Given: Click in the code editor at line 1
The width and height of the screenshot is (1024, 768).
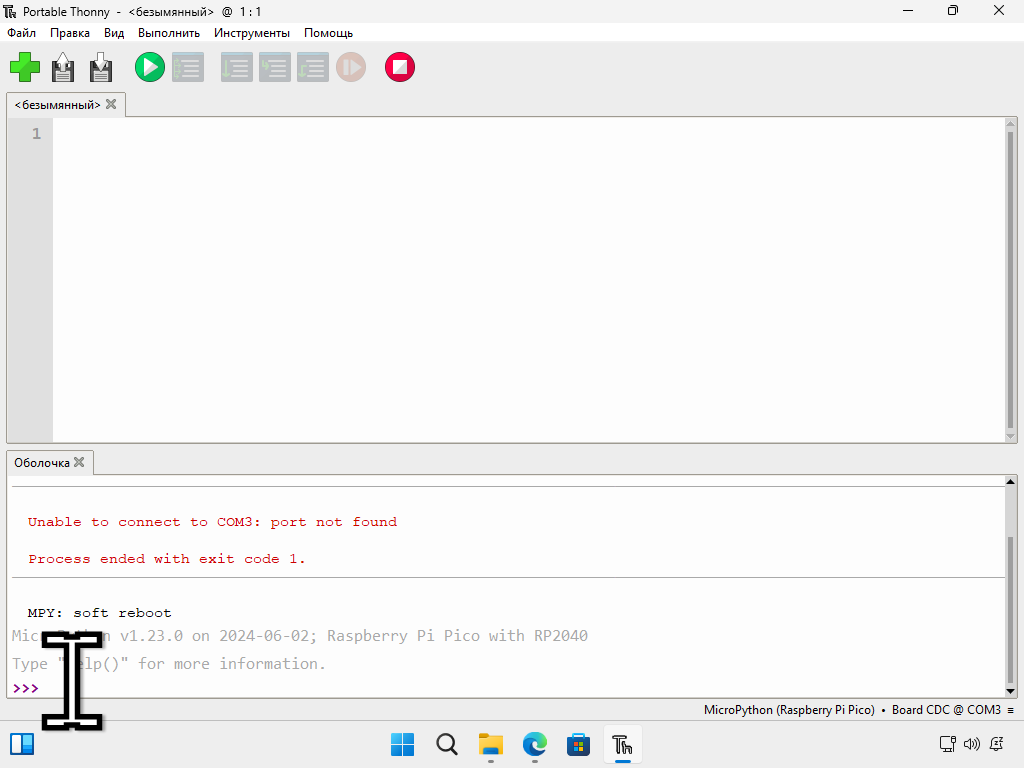Looking at the screenshot, I should click(528, 134).
